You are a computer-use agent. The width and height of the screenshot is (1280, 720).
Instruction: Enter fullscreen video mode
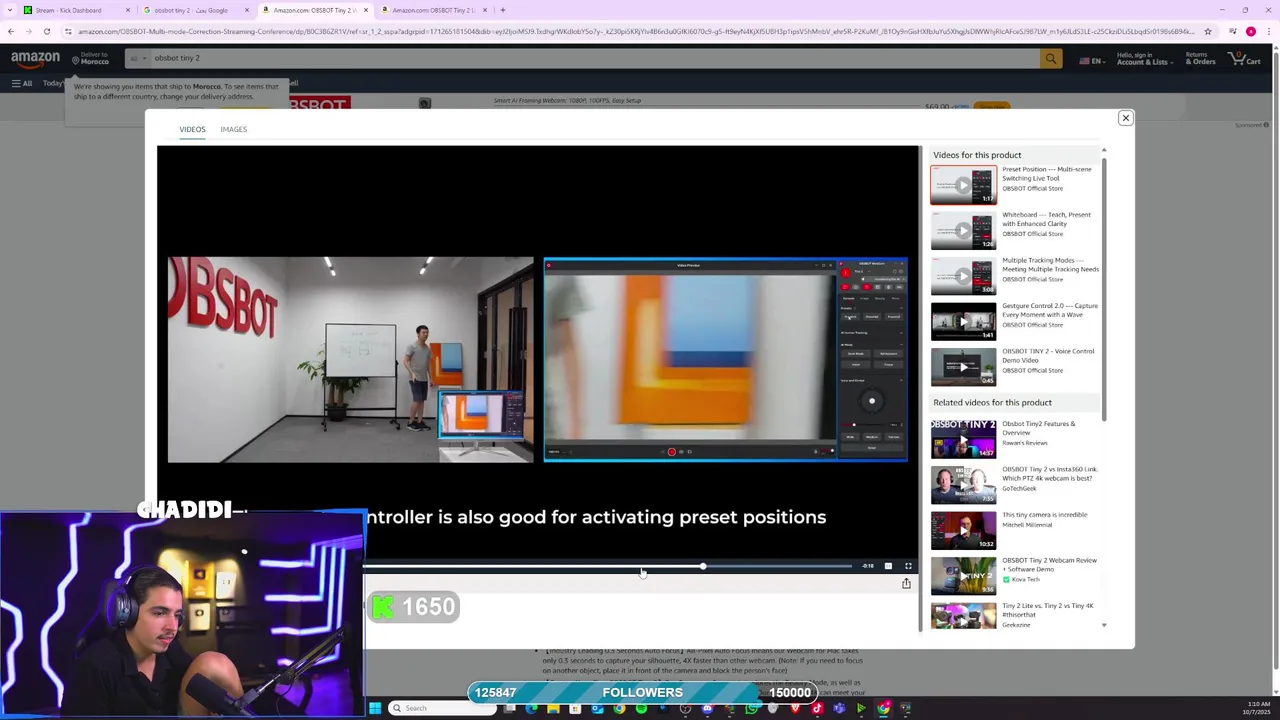908,566
